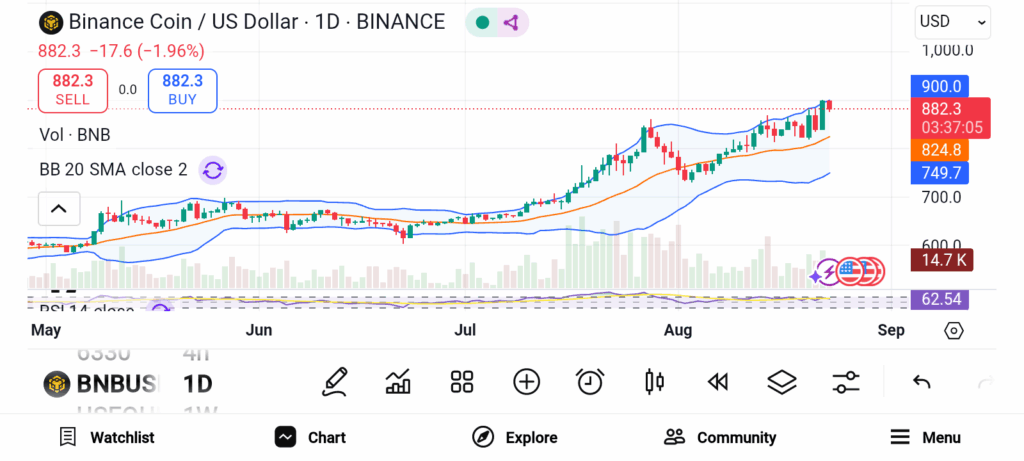
Task: Open the drawing tools pencil icon
Action: pos(335,382)
